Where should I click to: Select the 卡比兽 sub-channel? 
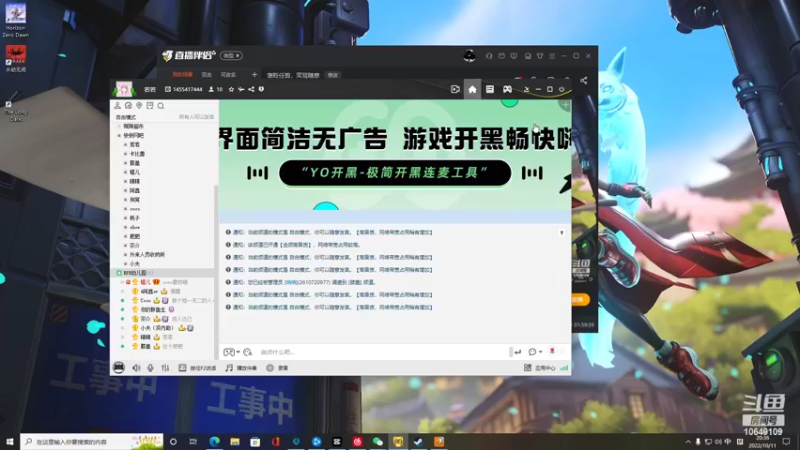(137, 154)
